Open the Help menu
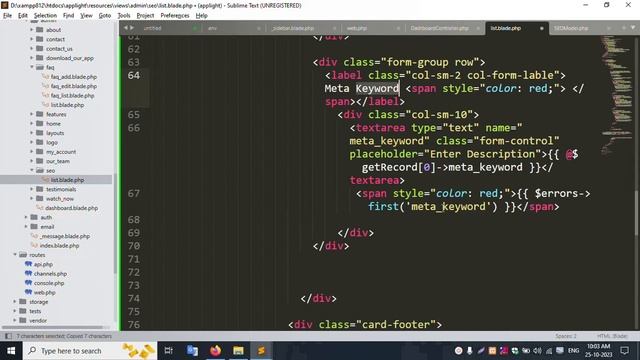The height and width of the screenshot is (360, 640). point(201,16)
